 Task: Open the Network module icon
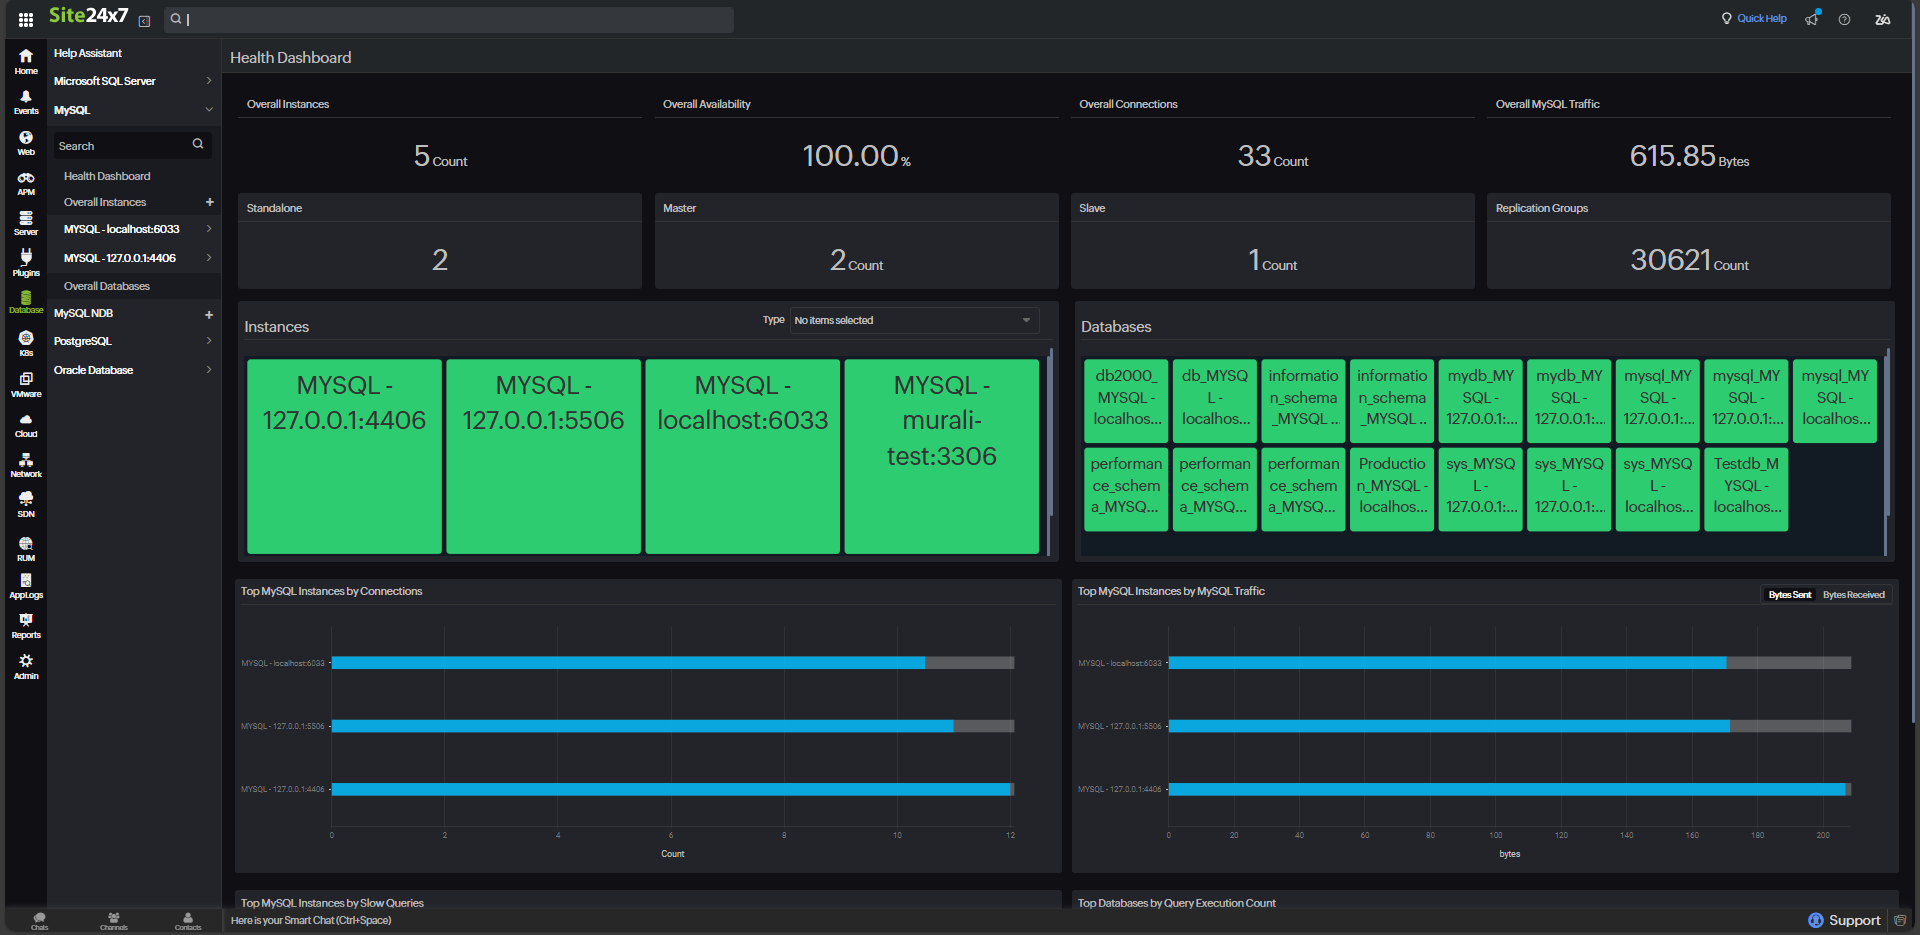pyautogui.click(x=26, y=464)
